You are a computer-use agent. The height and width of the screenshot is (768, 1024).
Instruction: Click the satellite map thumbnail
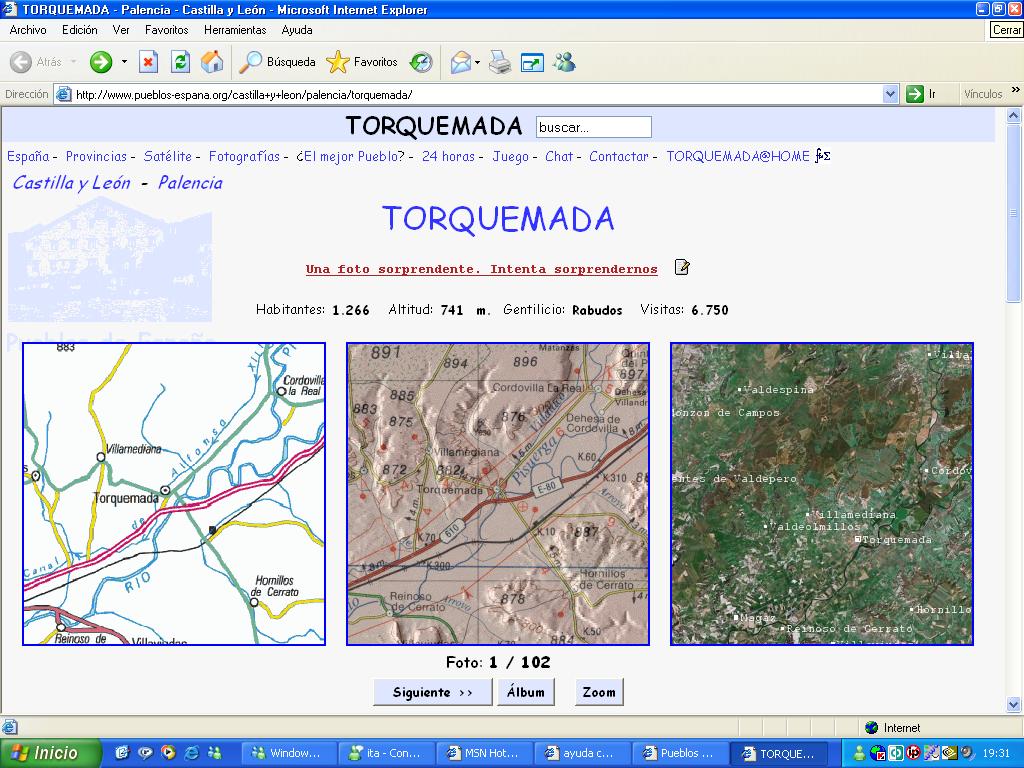[821, 494]
